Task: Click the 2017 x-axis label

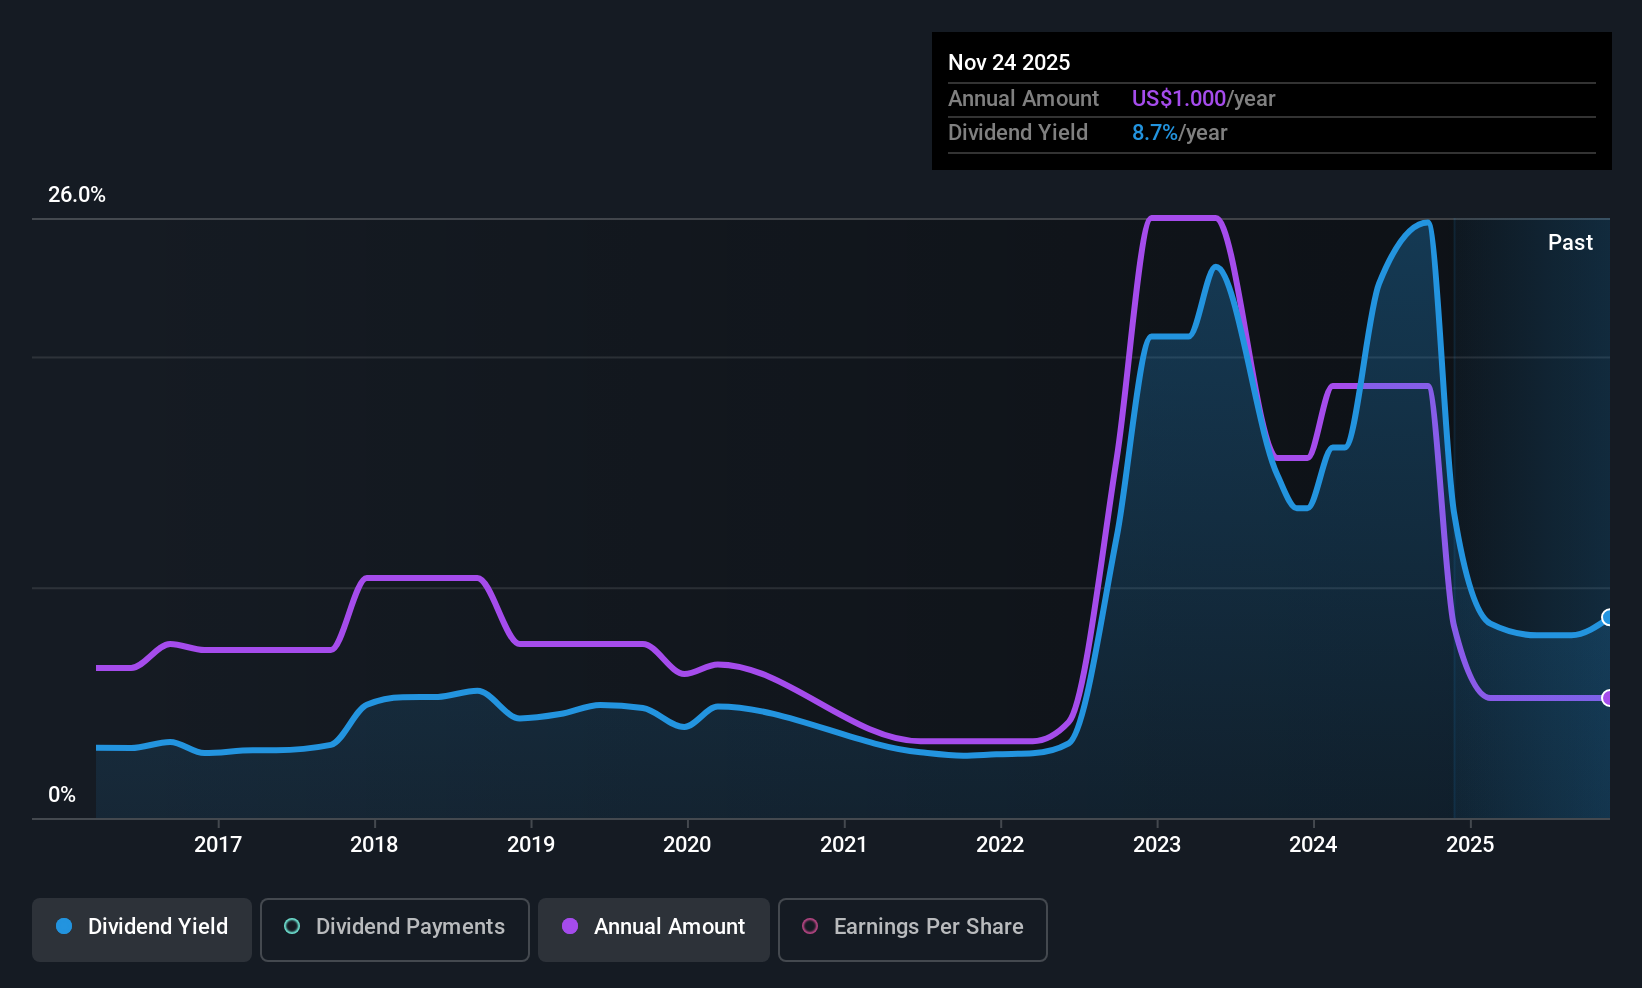Action: click(218, 844)
